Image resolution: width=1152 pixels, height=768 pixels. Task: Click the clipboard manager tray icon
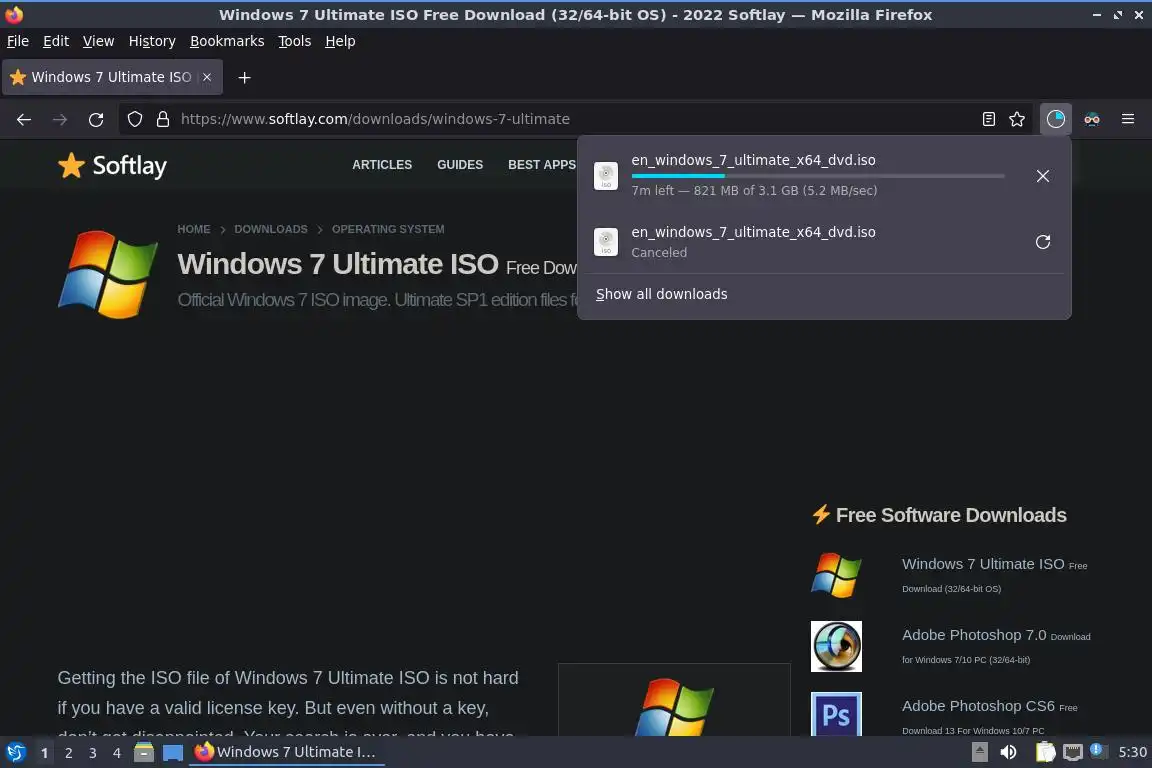[1045, 752]
